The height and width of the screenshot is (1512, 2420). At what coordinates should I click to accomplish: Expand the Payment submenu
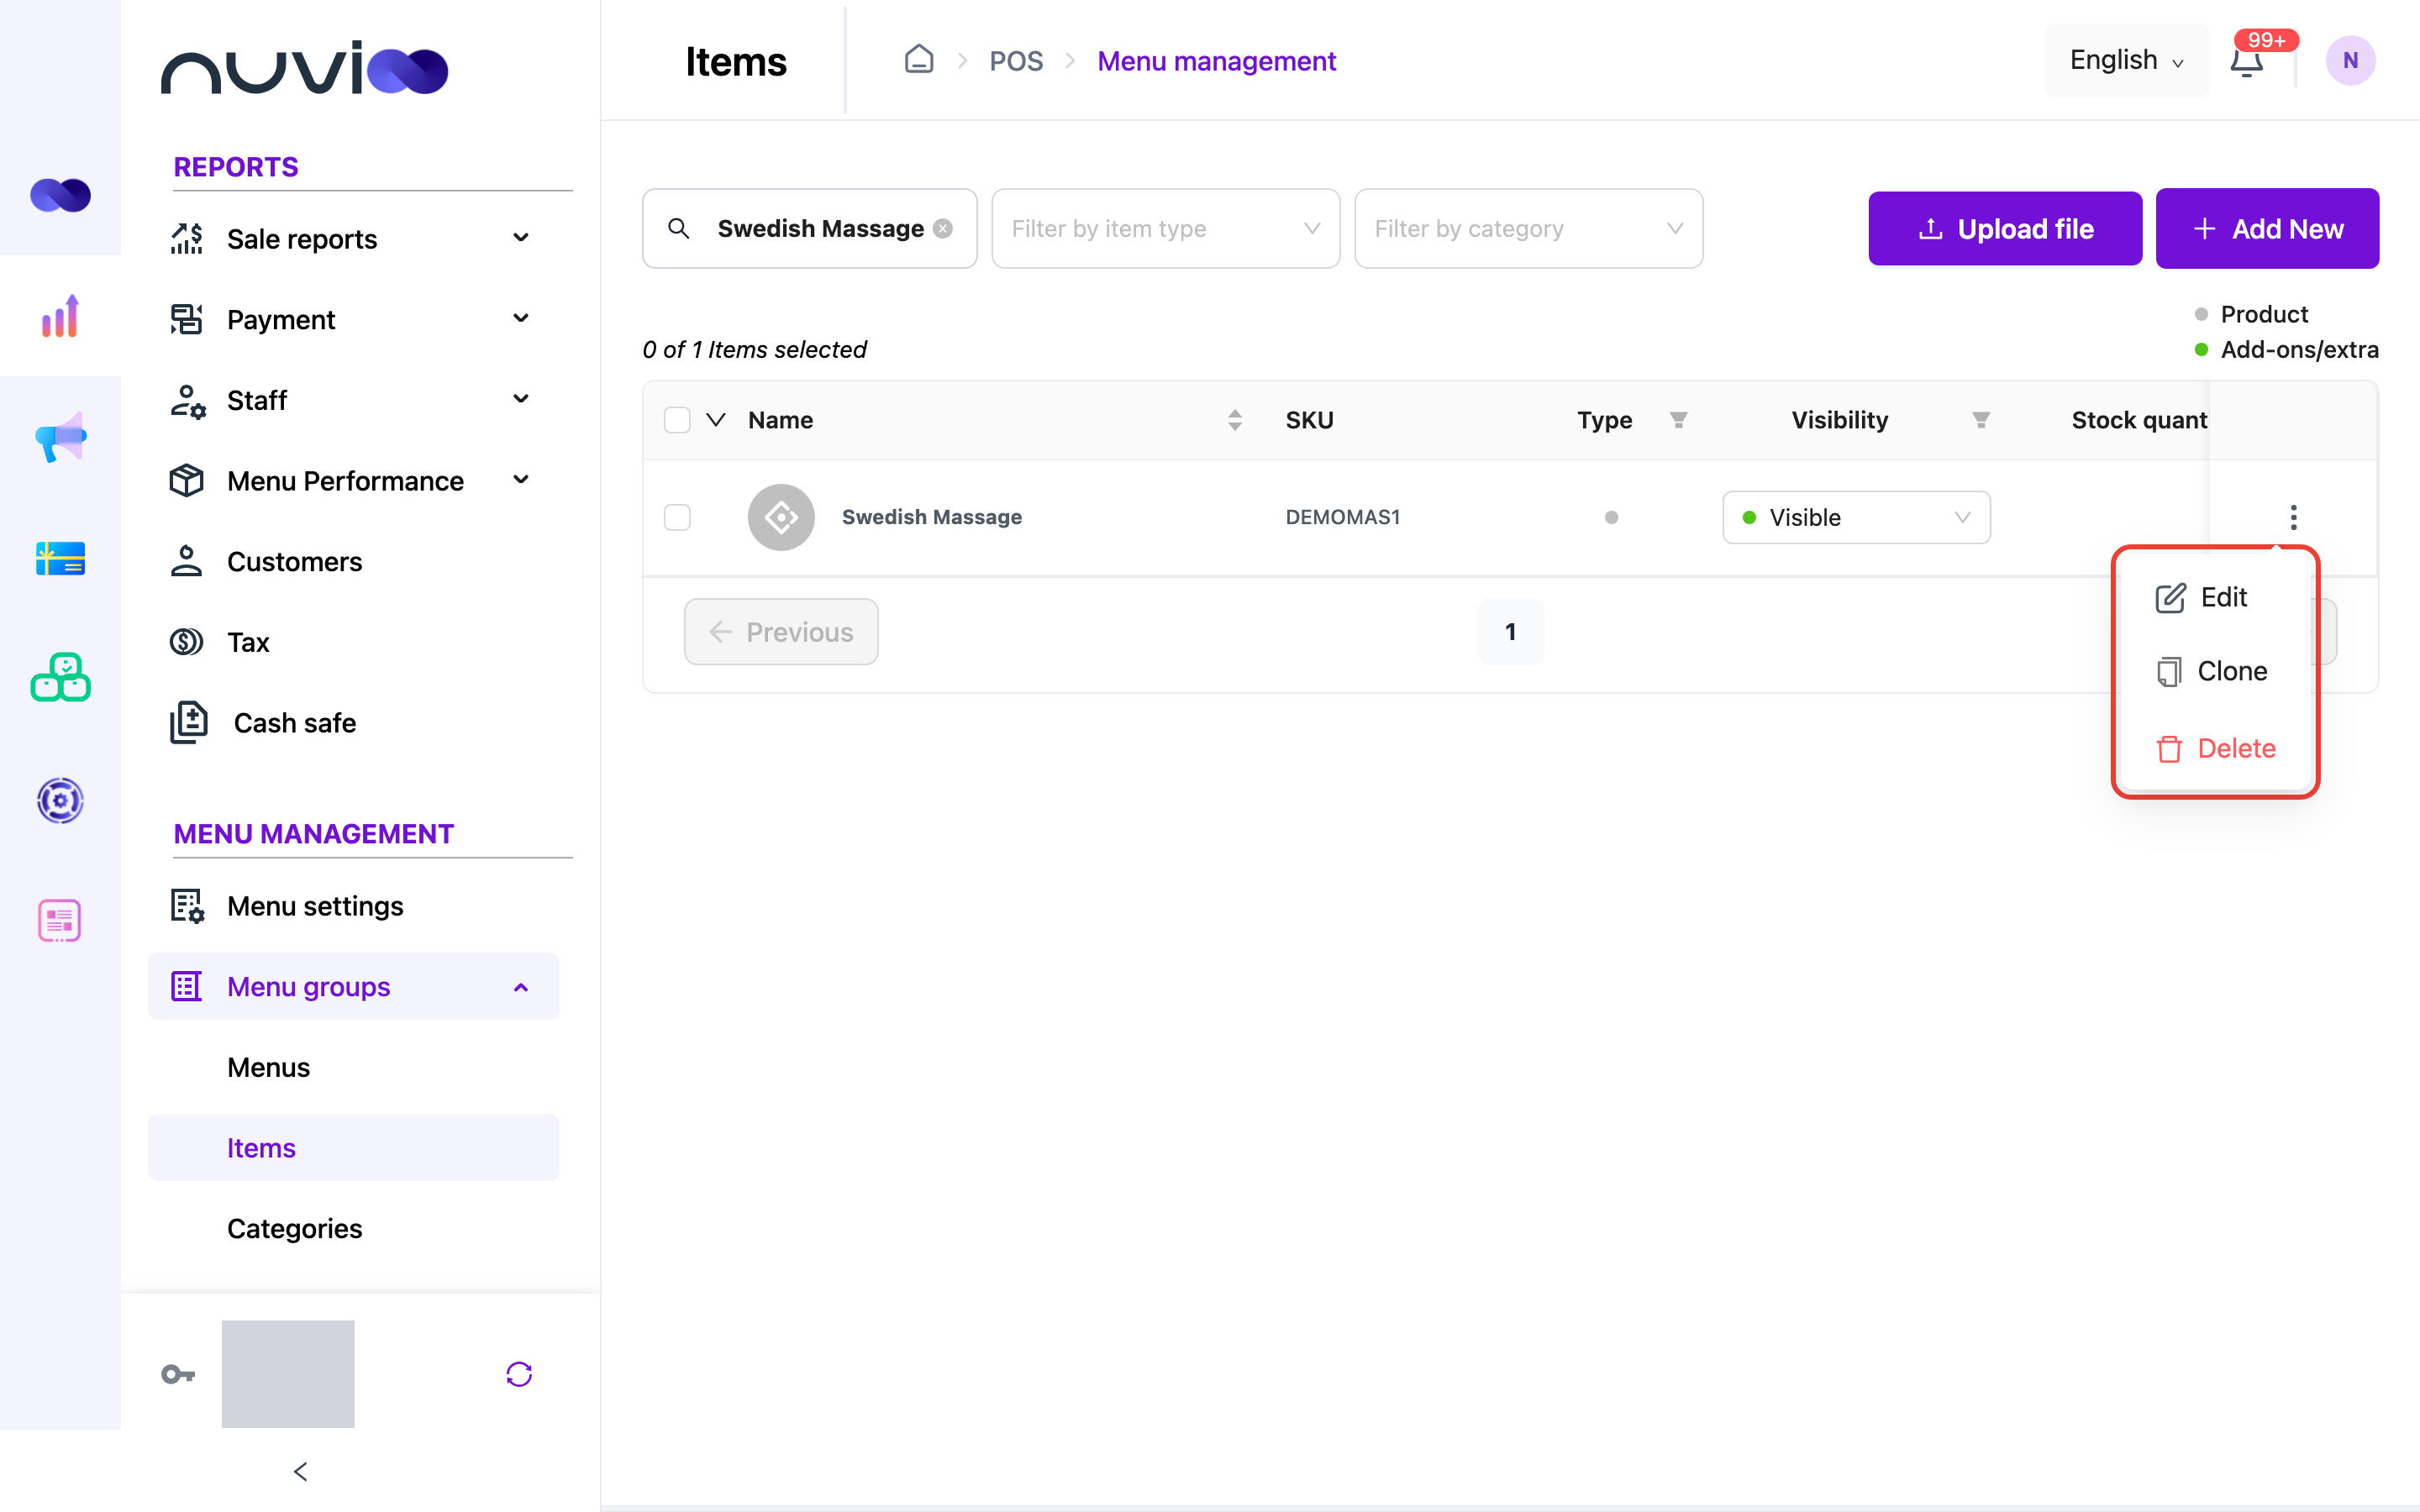pyautogui.click(x=521, y=319)
